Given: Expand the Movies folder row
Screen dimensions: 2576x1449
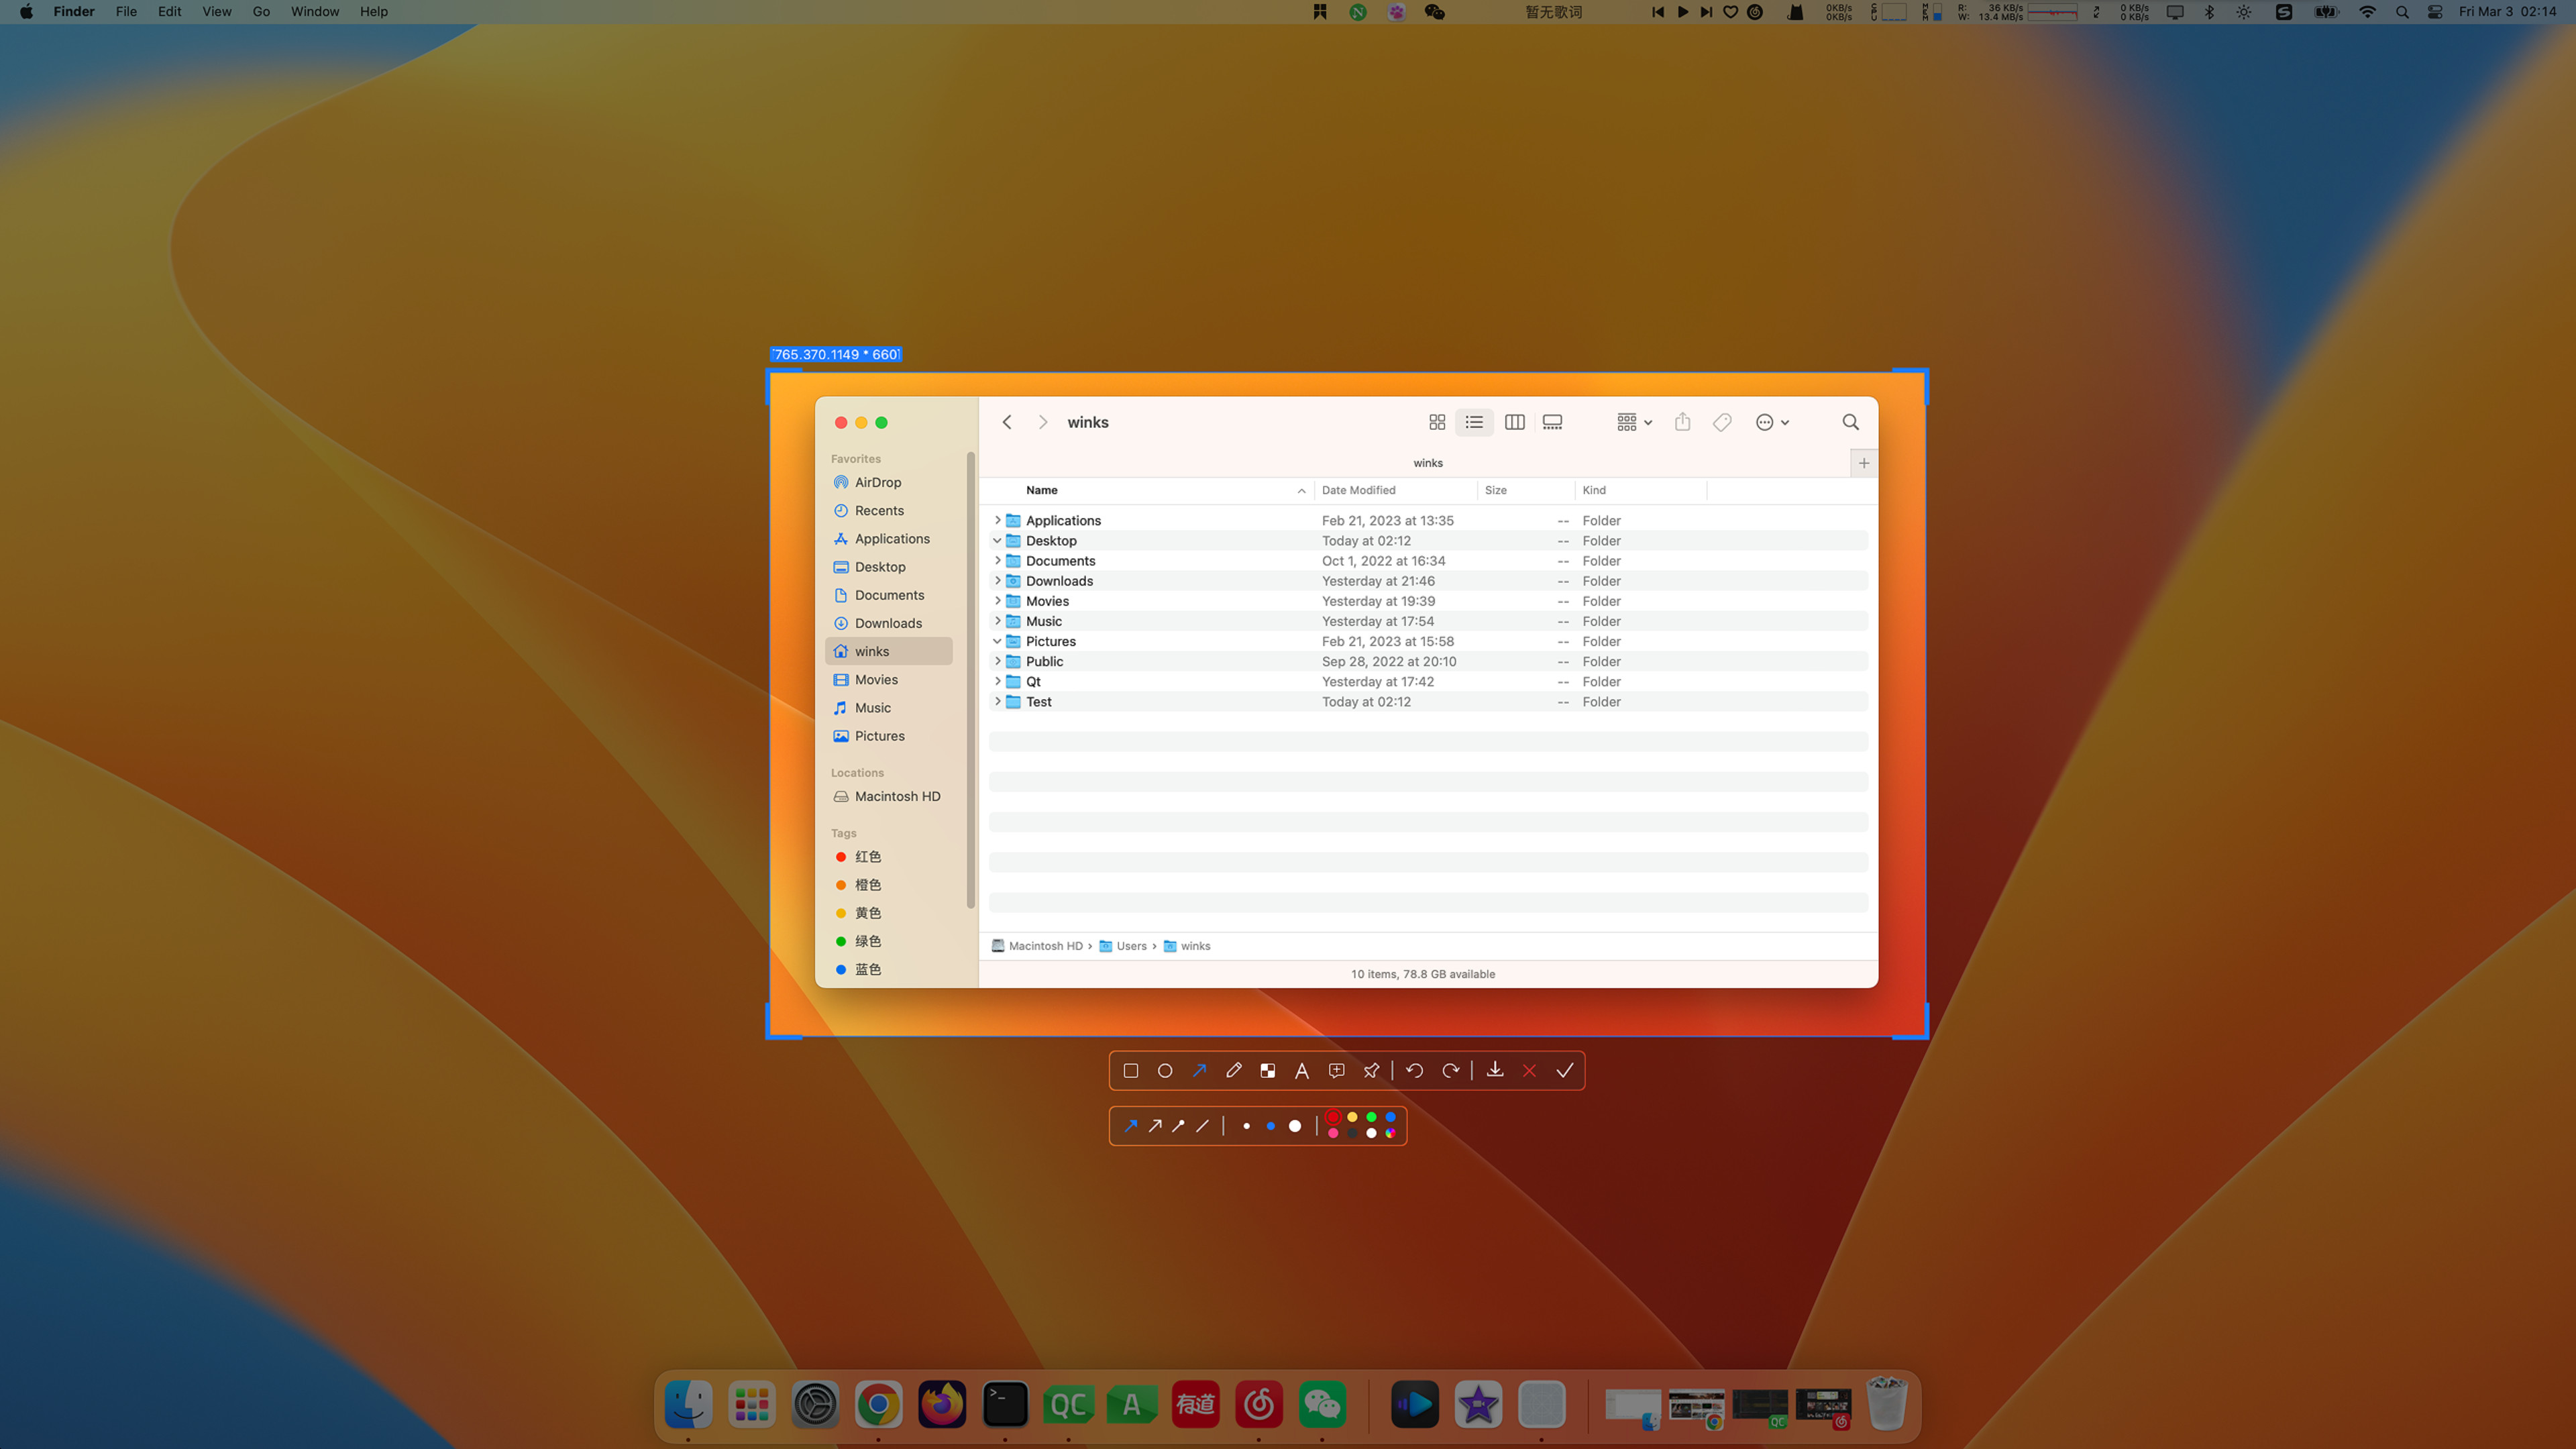Looking at the screenshot, I should click(x=997, y=600).
